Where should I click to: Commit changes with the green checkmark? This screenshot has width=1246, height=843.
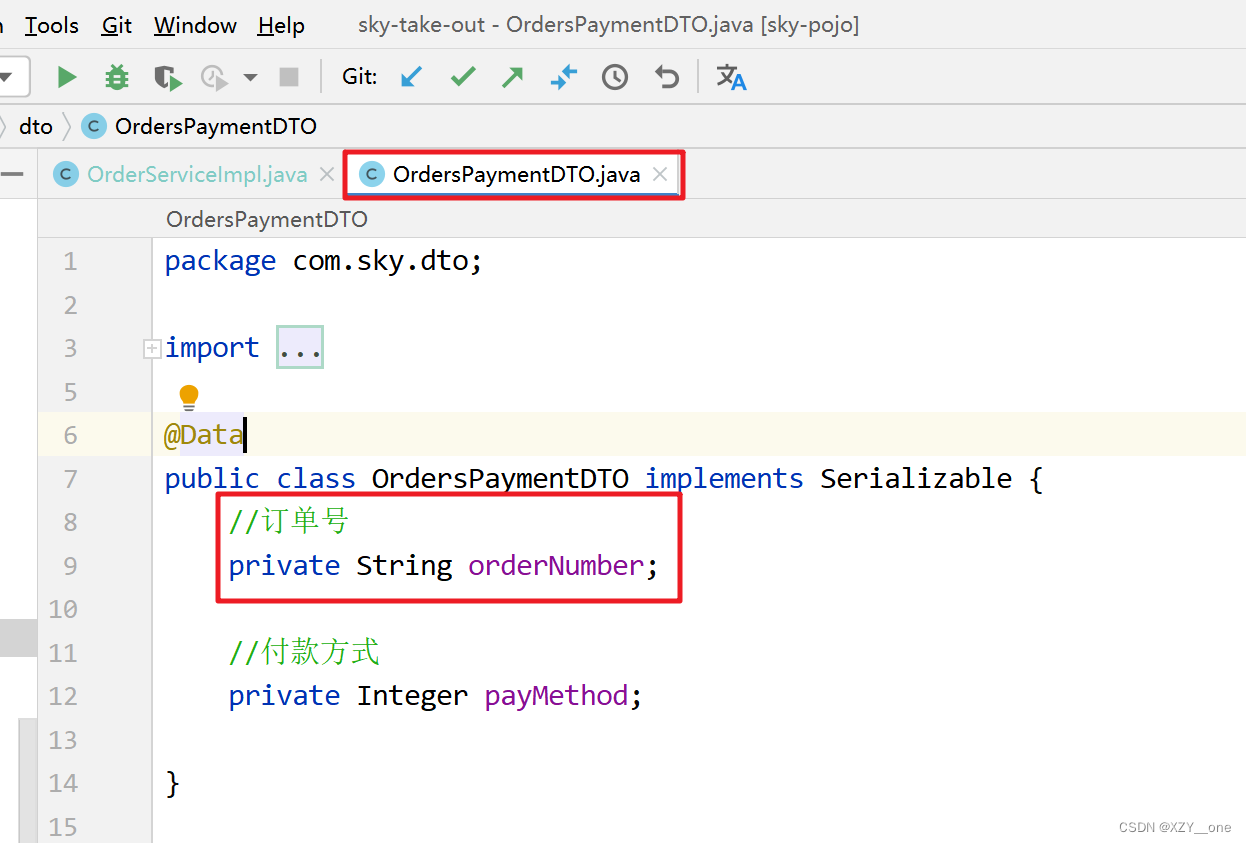(x=462, y=77)
